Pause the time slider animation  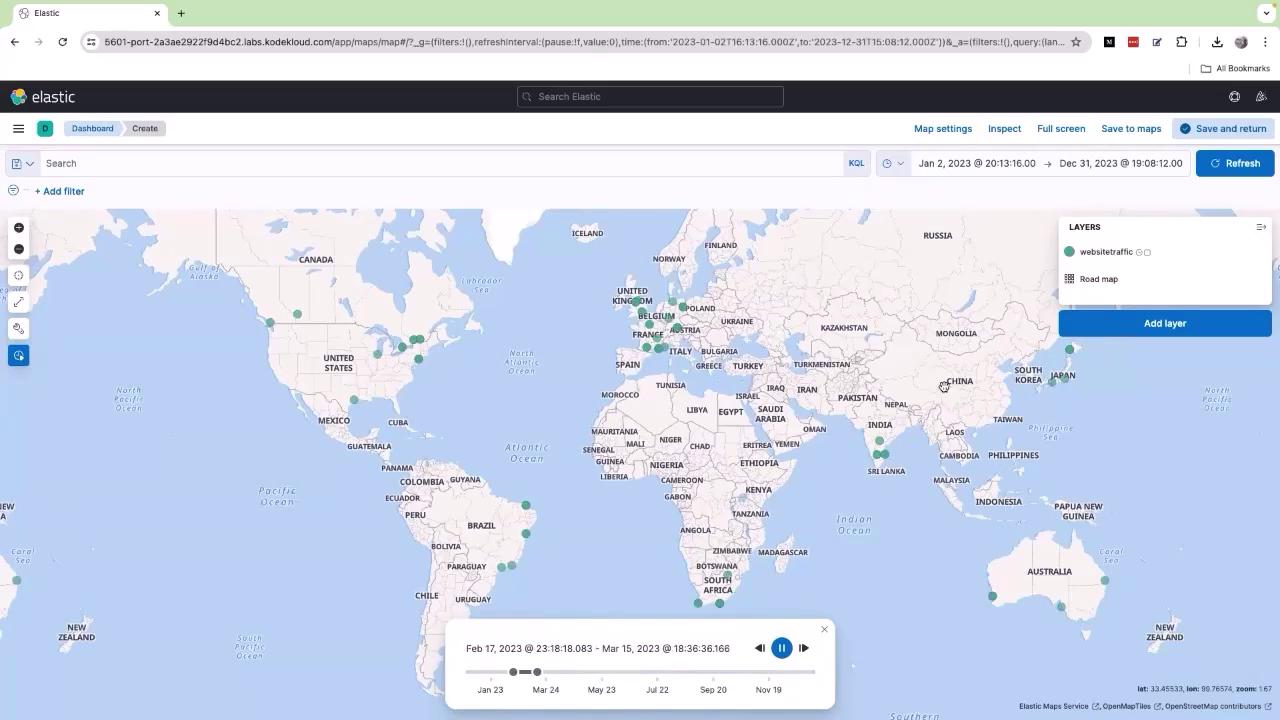pyautogui.click(x=782, y=648)
